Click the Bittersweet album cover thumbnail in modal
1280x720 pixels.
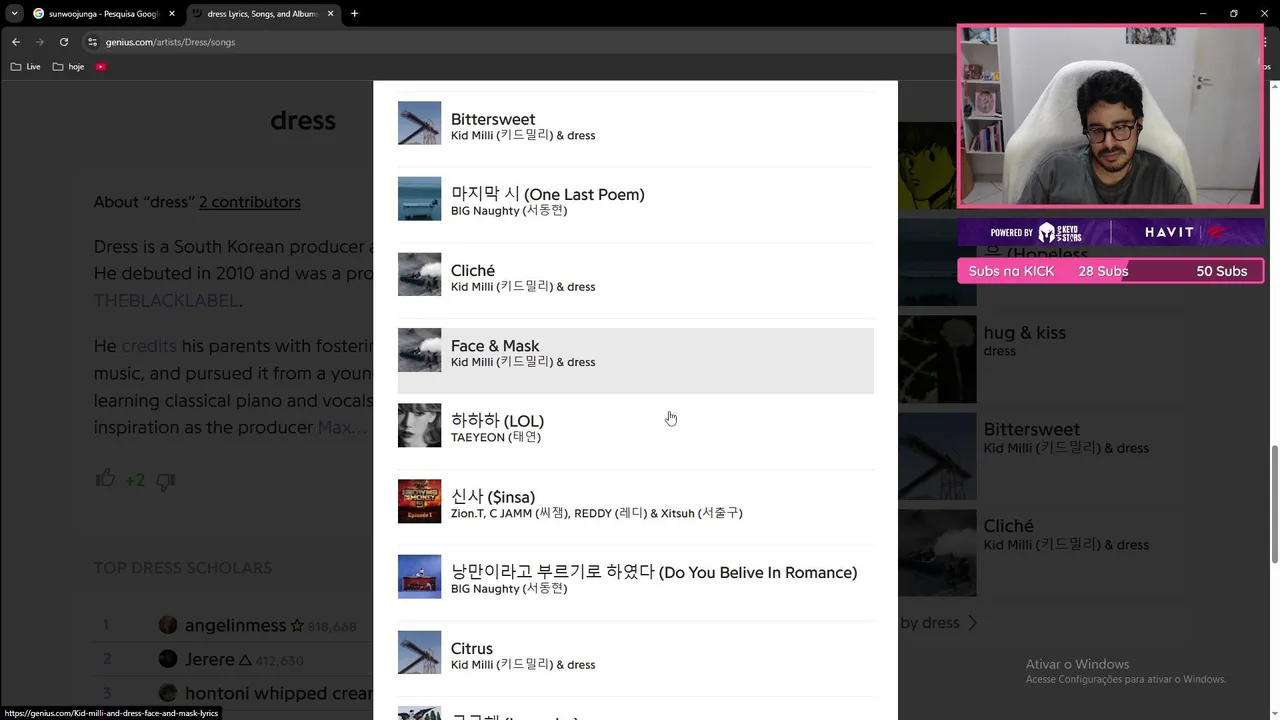[x=419, y=123]
